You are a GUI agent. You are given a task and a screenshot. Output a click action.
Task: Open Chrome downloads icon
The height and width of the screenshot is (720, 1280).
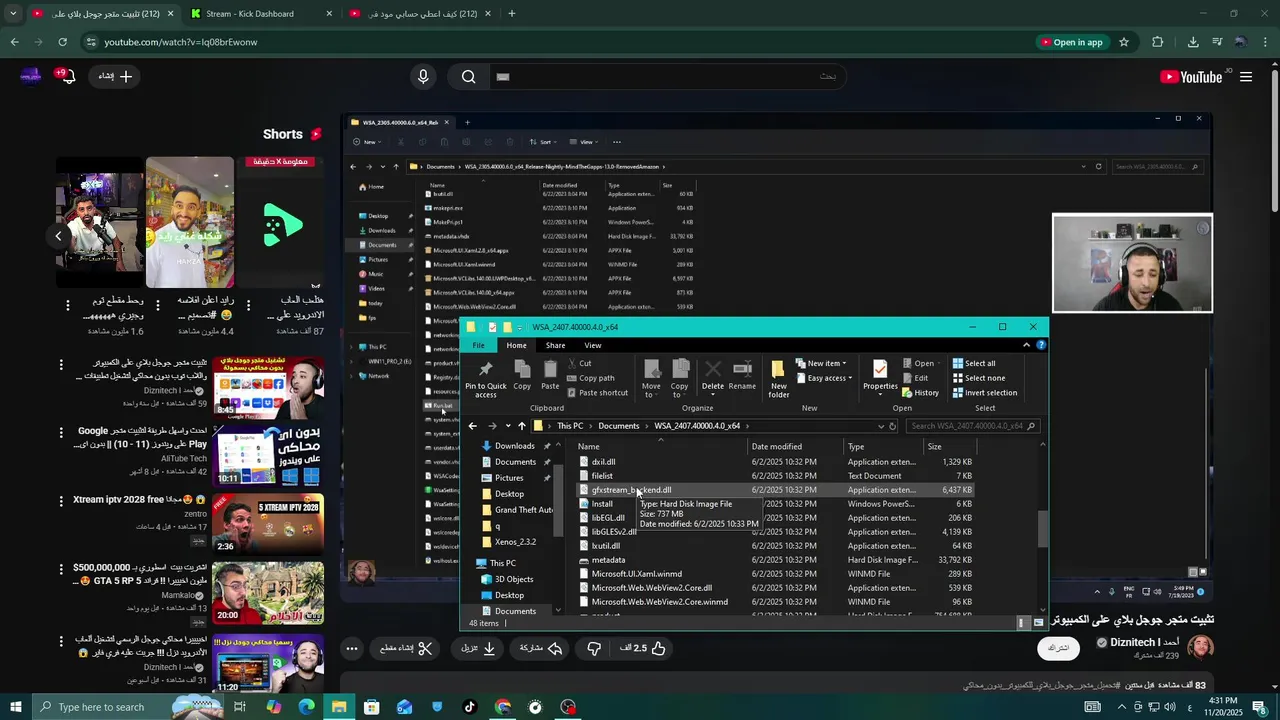pyautogui.click(x=1193, y=42)
